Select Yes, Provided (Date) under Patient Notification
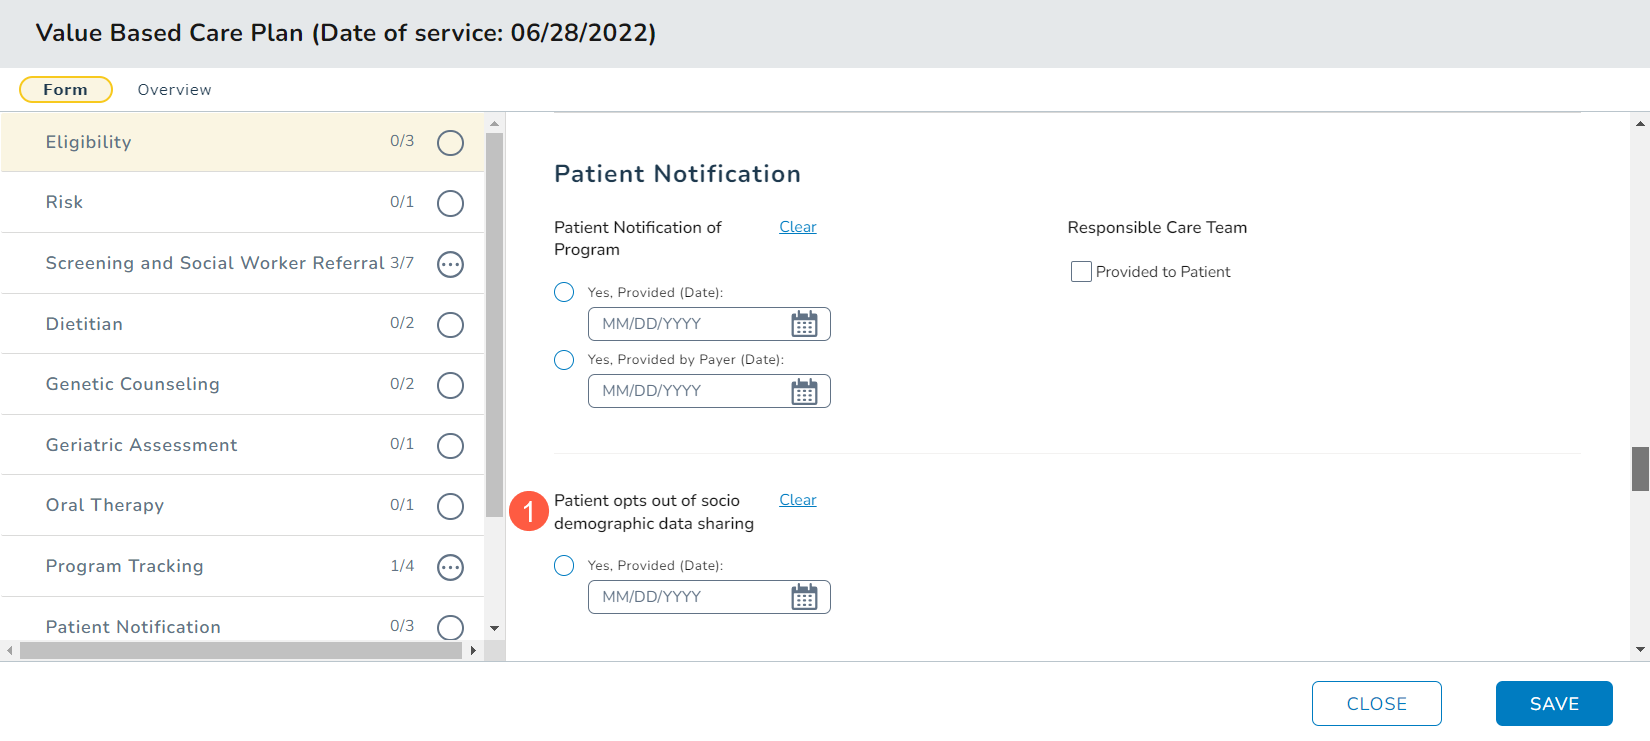 point(564,292)
